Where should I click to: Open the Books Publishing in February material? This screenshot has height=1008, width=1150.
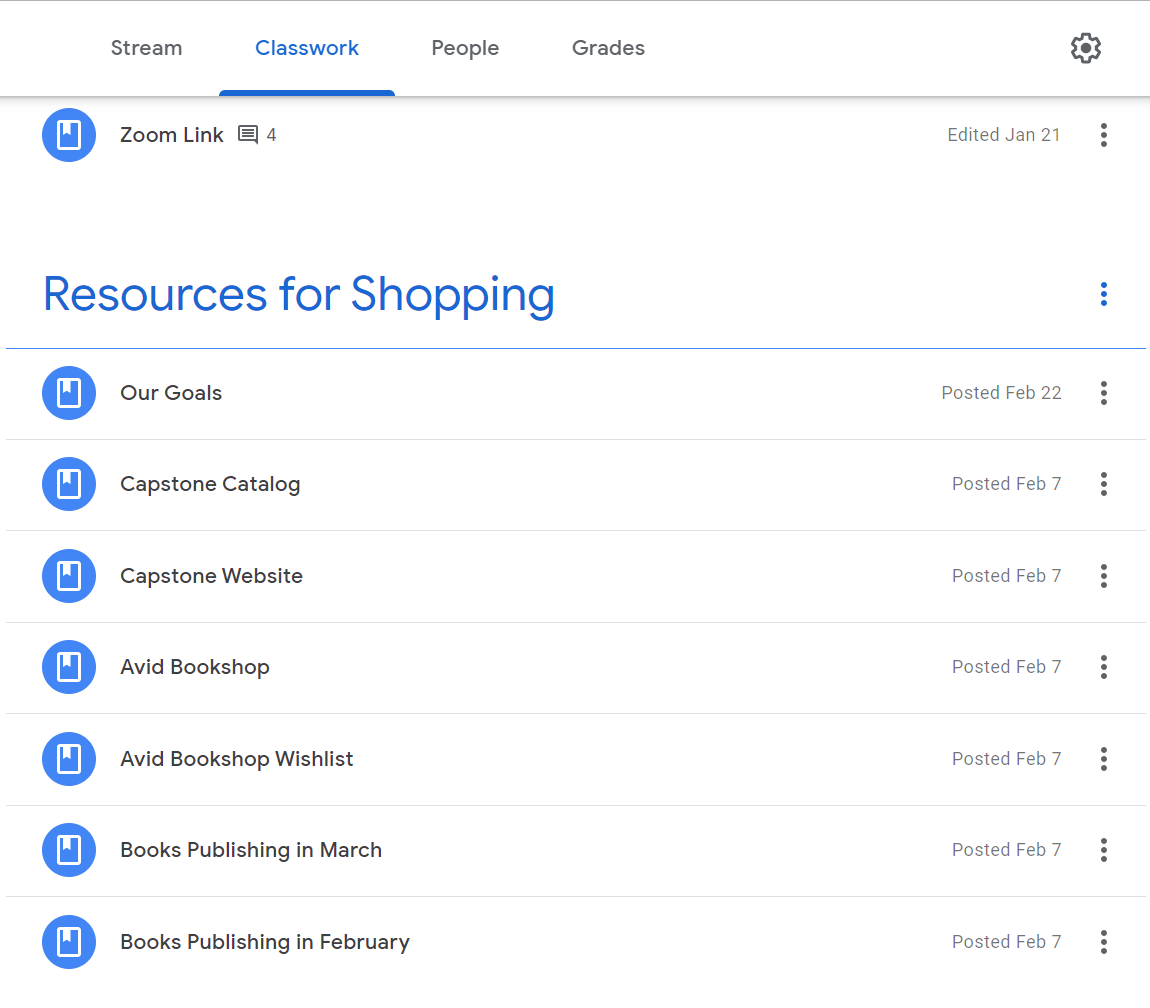[265, 942]
